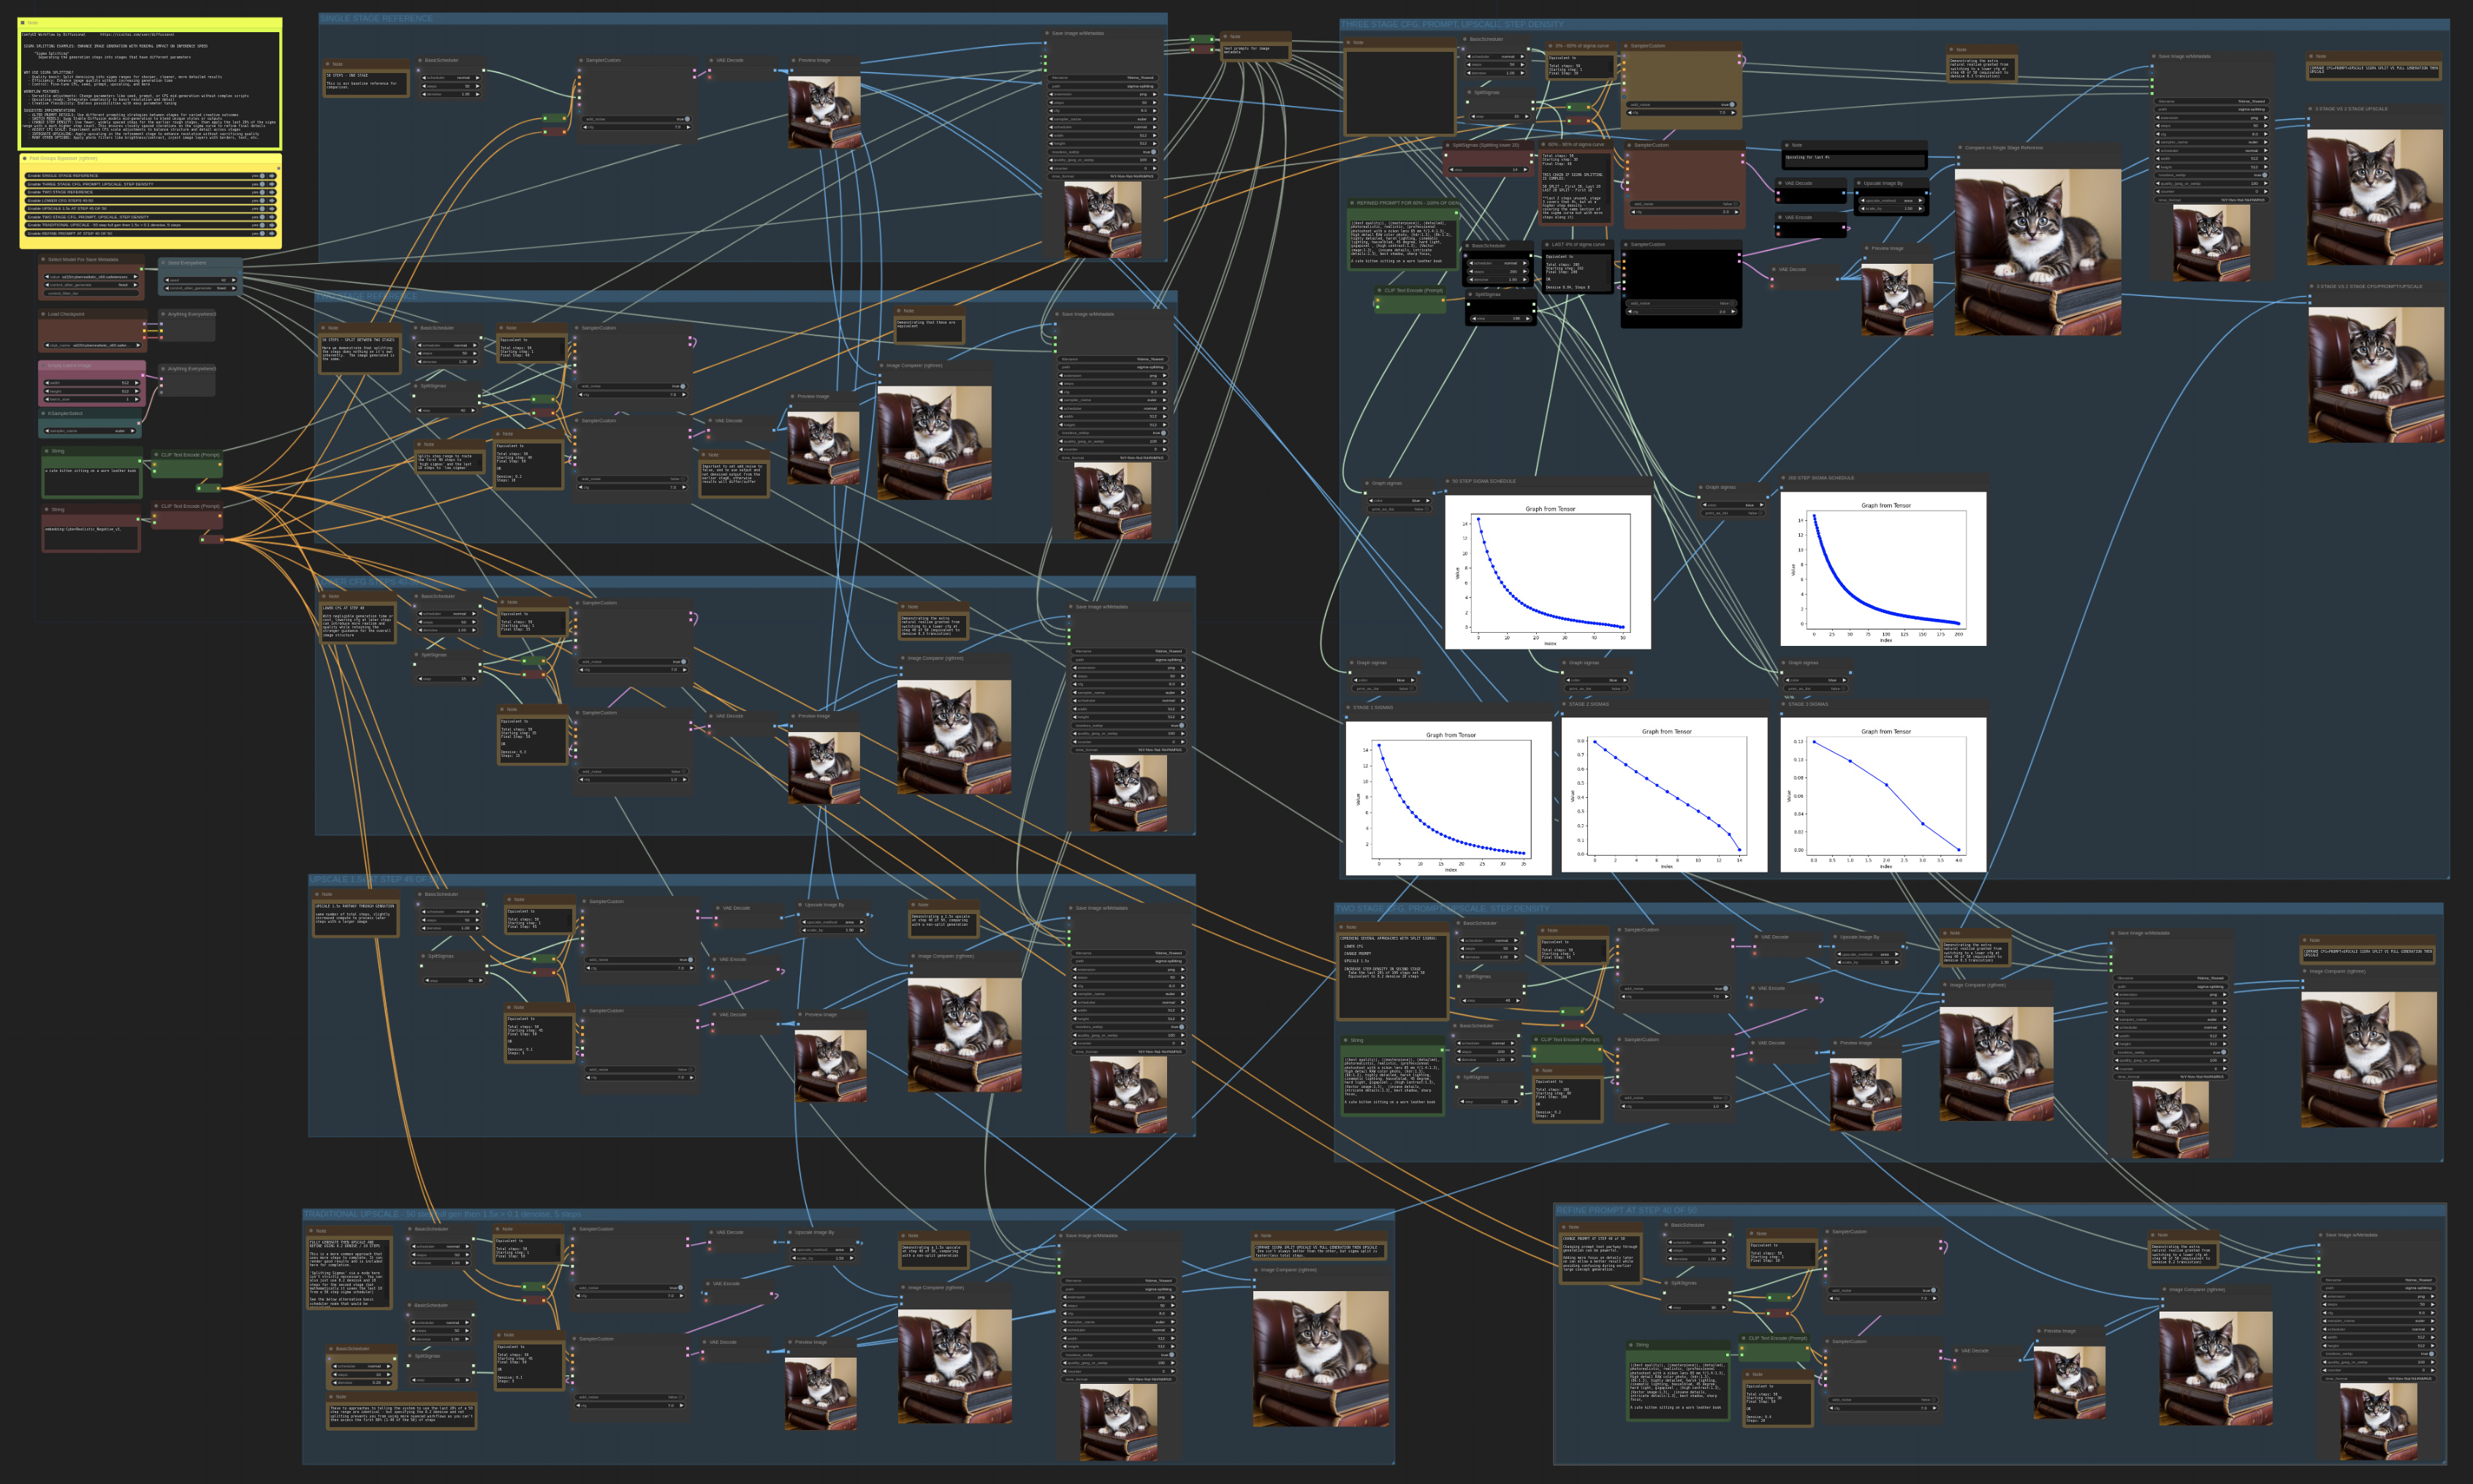This screenshot has height=1484, width=2473.
Task: Collapse the Fast Groups Bypasser panel header dot
Action: pyautogui.click(x=25, y=159)
